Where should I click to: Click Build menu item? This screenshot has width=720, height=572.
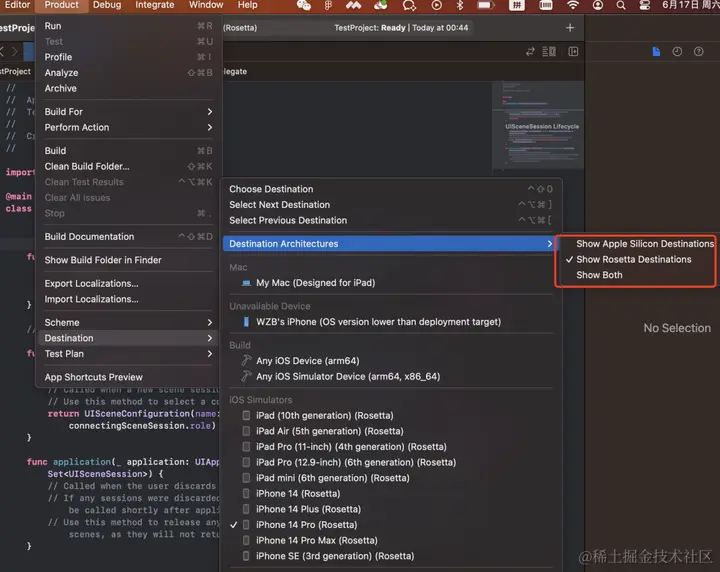[129, 151]
